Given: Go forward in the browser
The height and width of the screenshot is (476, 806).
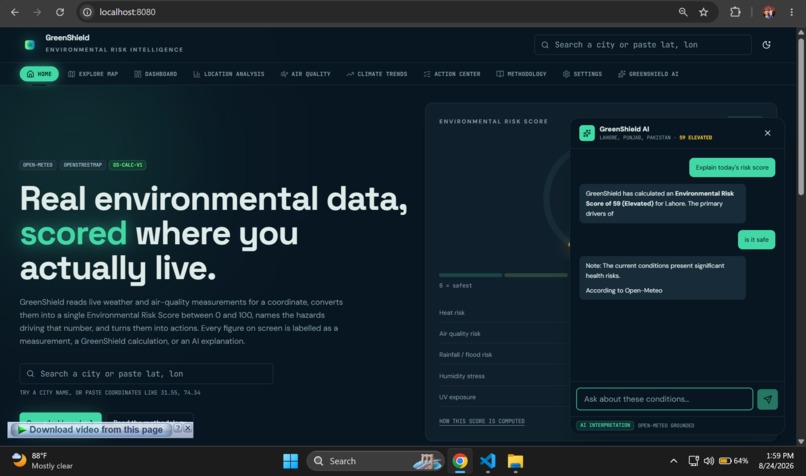Looking at the screenshot, I should [37, 12].
